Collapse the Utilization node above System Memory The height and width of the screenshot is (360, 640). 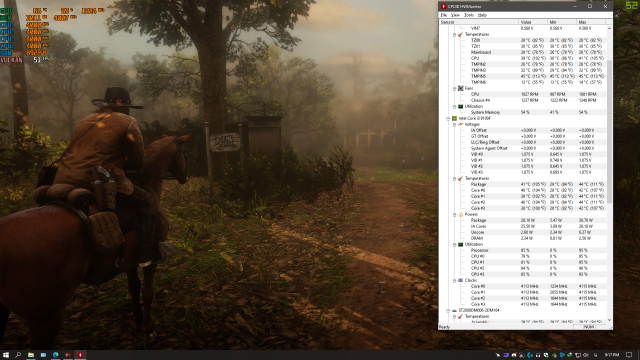(454, 107)
